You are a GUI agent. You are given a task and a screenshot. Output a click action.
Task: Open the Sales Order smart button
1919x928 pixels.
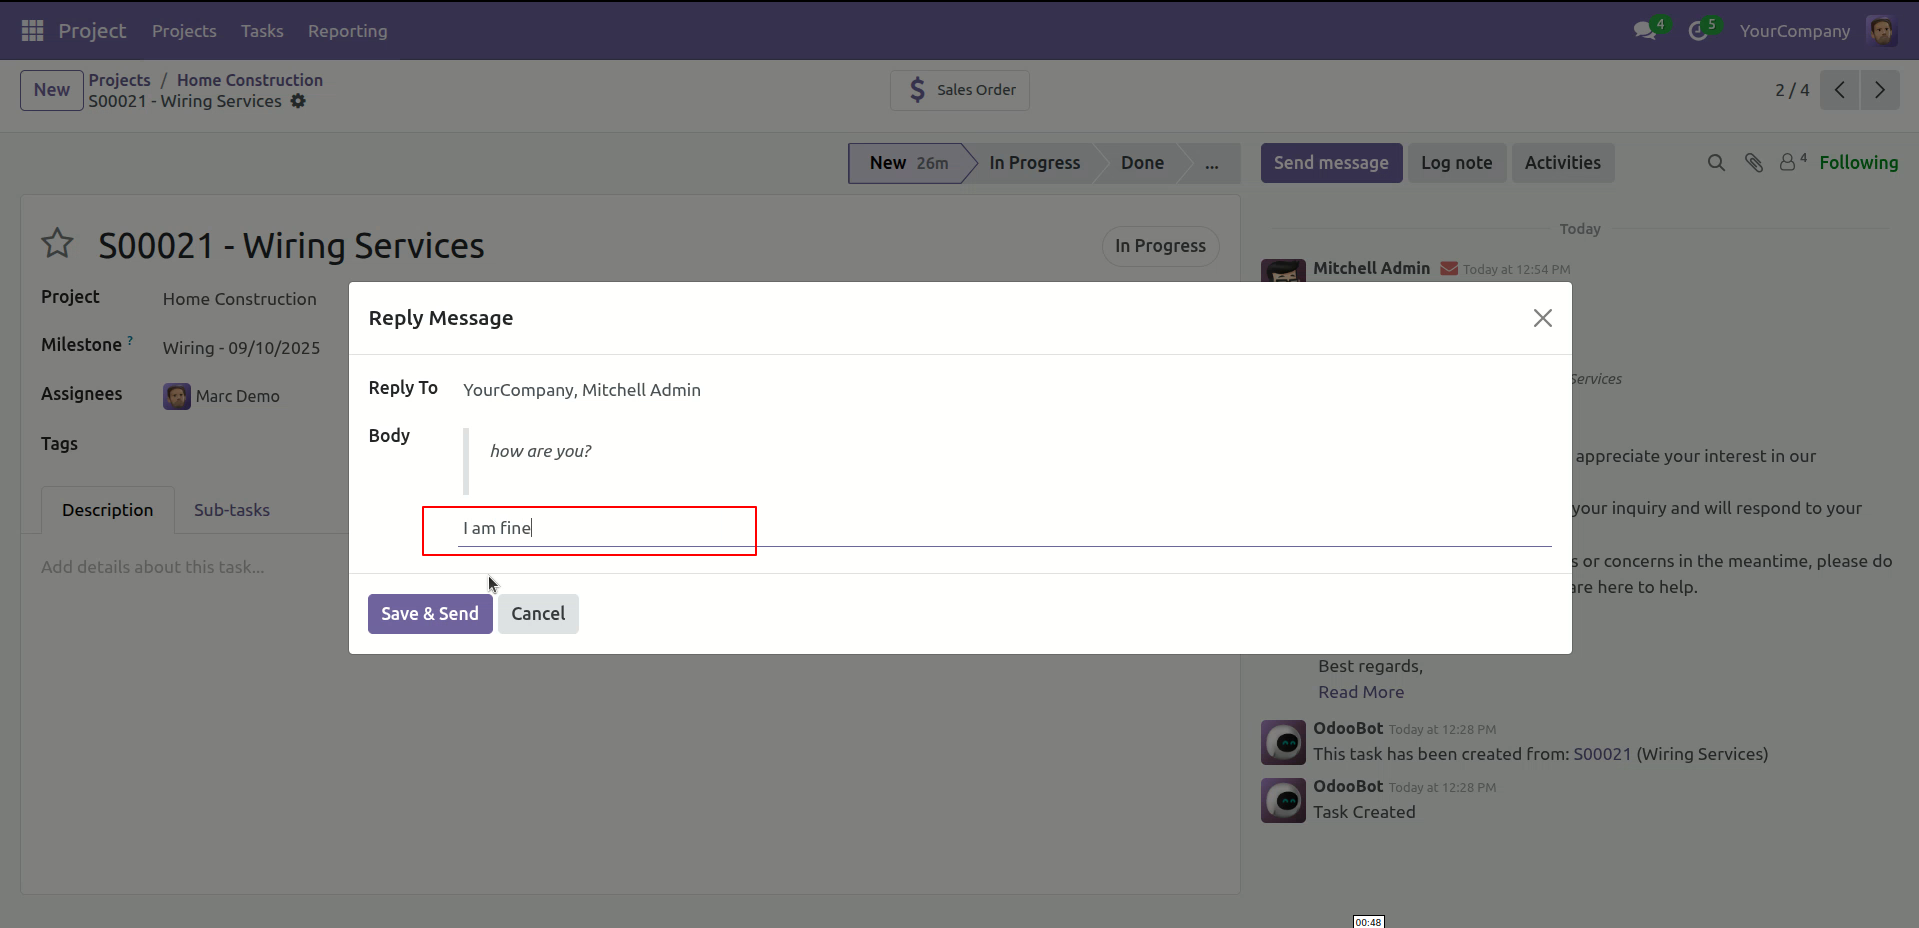[960, 90]
